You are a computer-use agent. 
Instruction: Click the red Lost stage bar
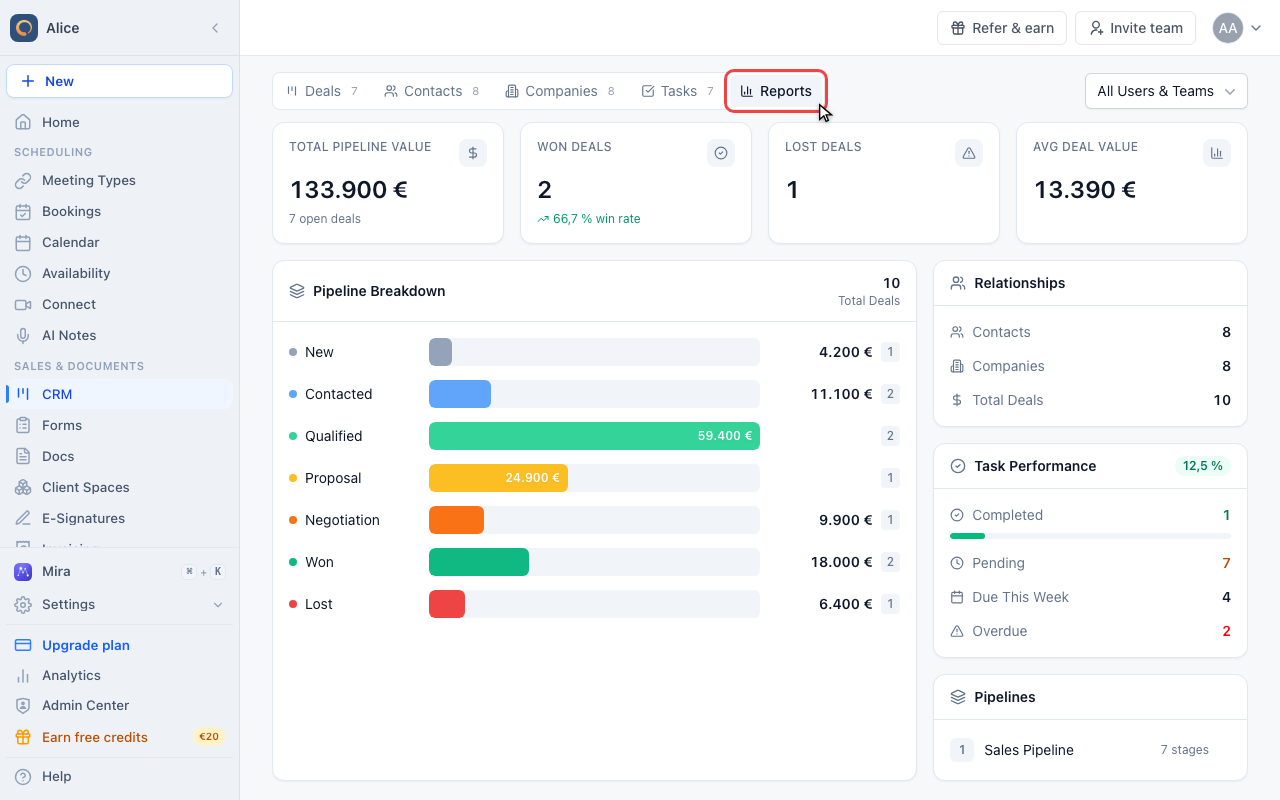click(x=447, y=604)
